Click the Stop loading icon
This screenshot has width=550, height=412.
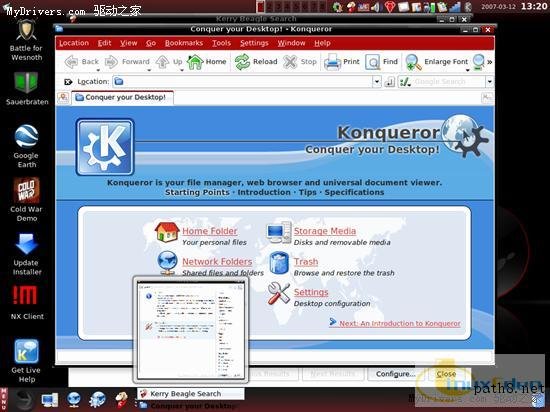(x=290, y=62)
